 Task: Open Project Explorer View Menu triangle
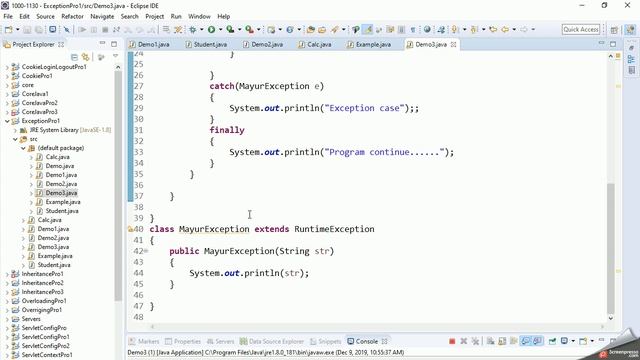[116, 56]
